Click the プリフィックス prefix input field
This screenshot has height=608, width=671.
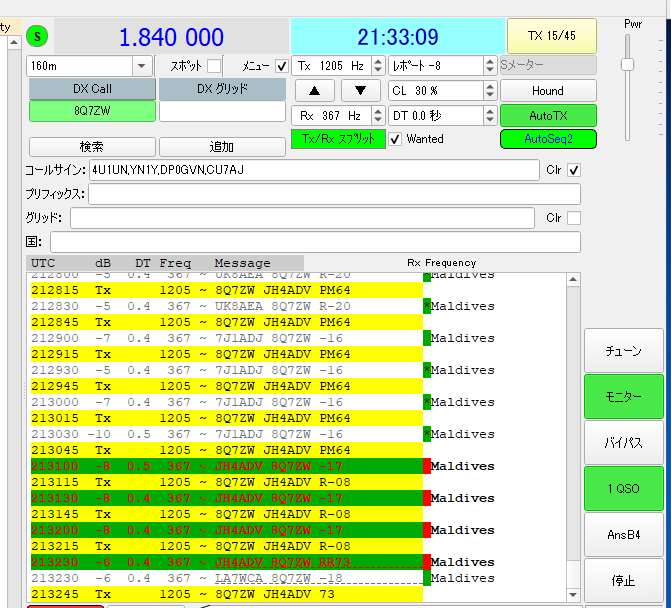(334, 194)
